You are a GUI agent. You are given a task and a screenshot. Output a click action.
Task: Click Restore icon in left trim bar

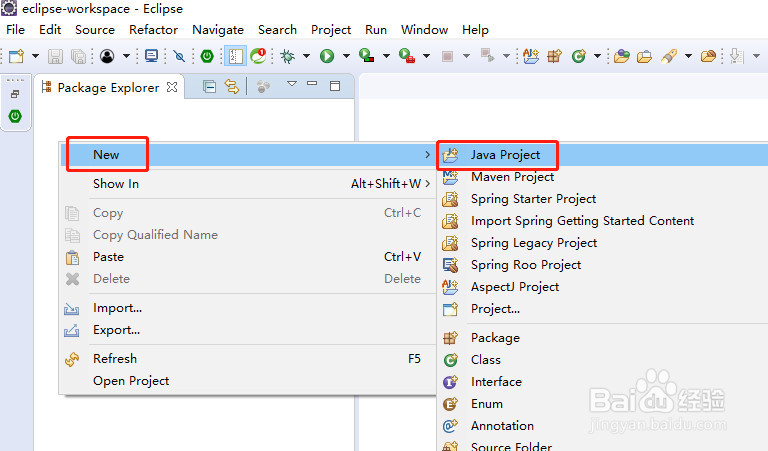click(15, 94)
